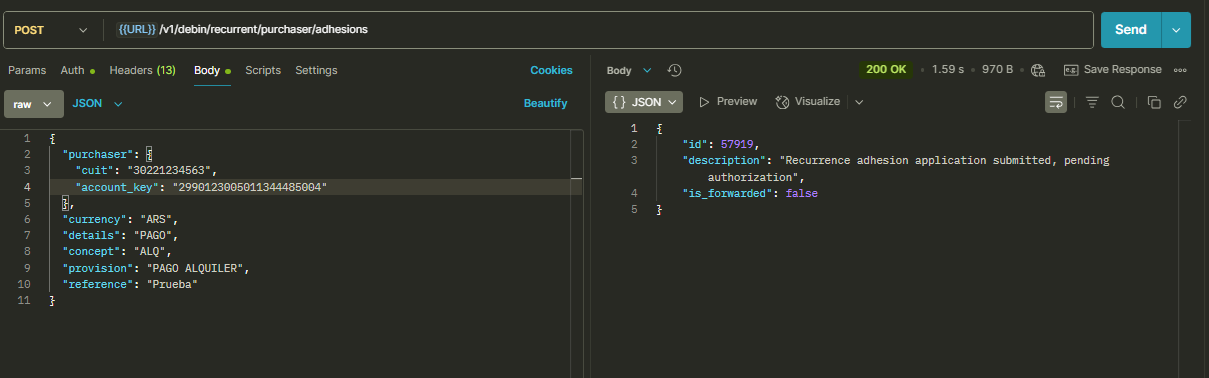Copy the response body to clipboard
Screen dimensions: 1209x378
click(x=1154, y=102)
